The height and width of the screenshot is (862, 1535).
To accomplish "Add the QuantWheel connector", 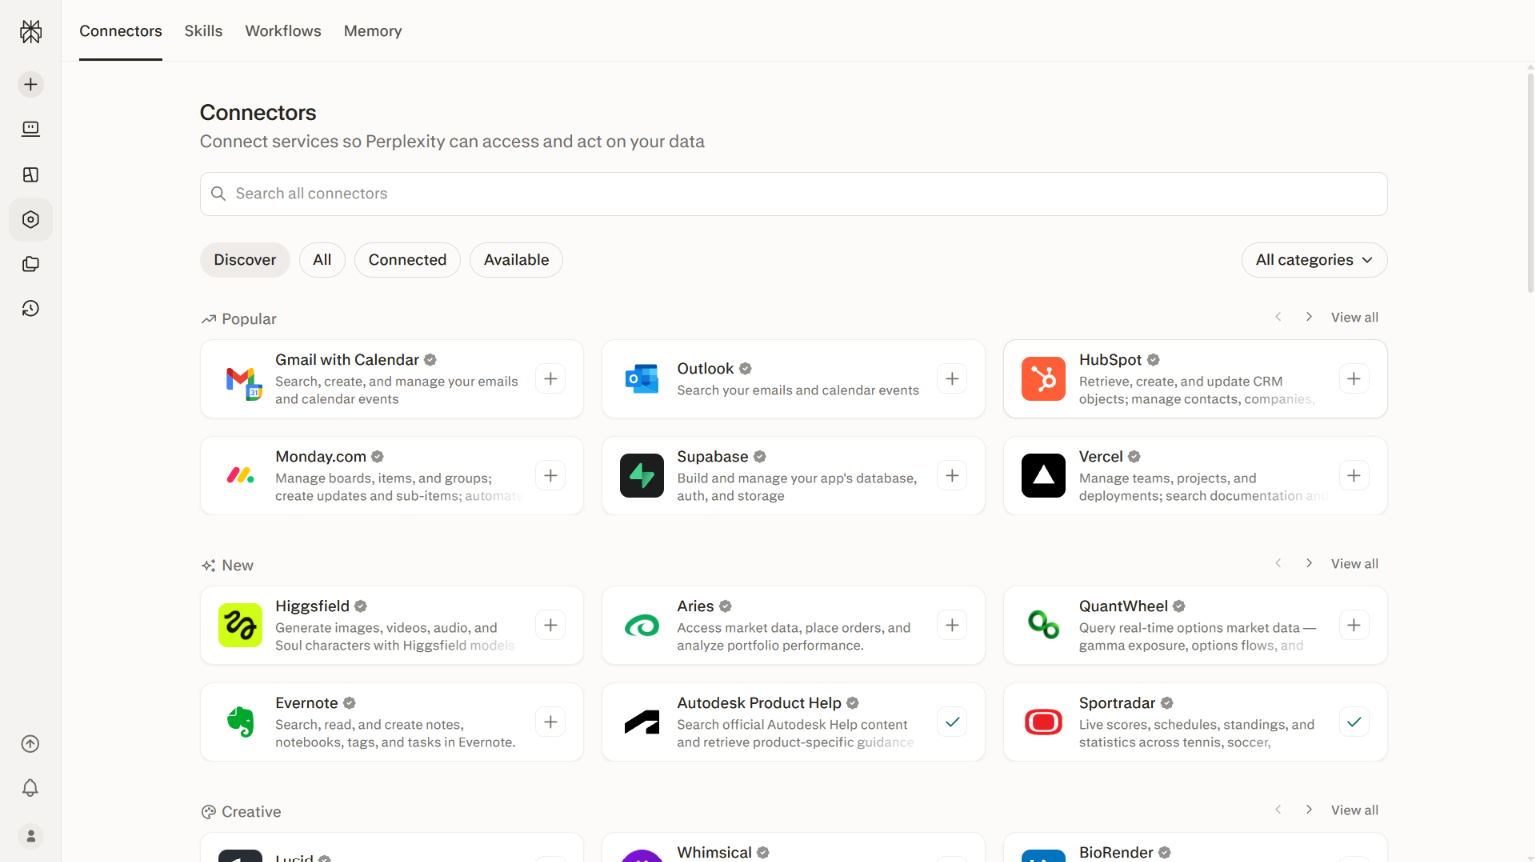I will point(1354,626).
